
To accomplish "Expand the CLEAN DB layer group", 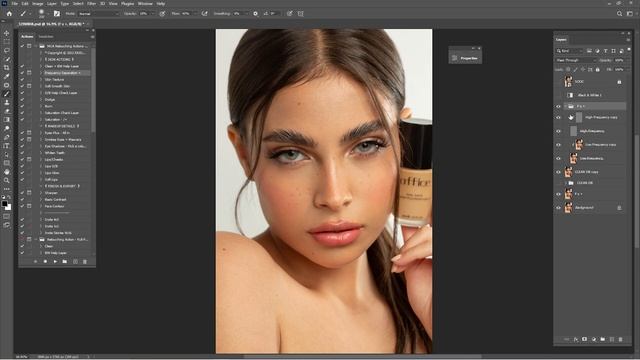I will click(566, 183).
